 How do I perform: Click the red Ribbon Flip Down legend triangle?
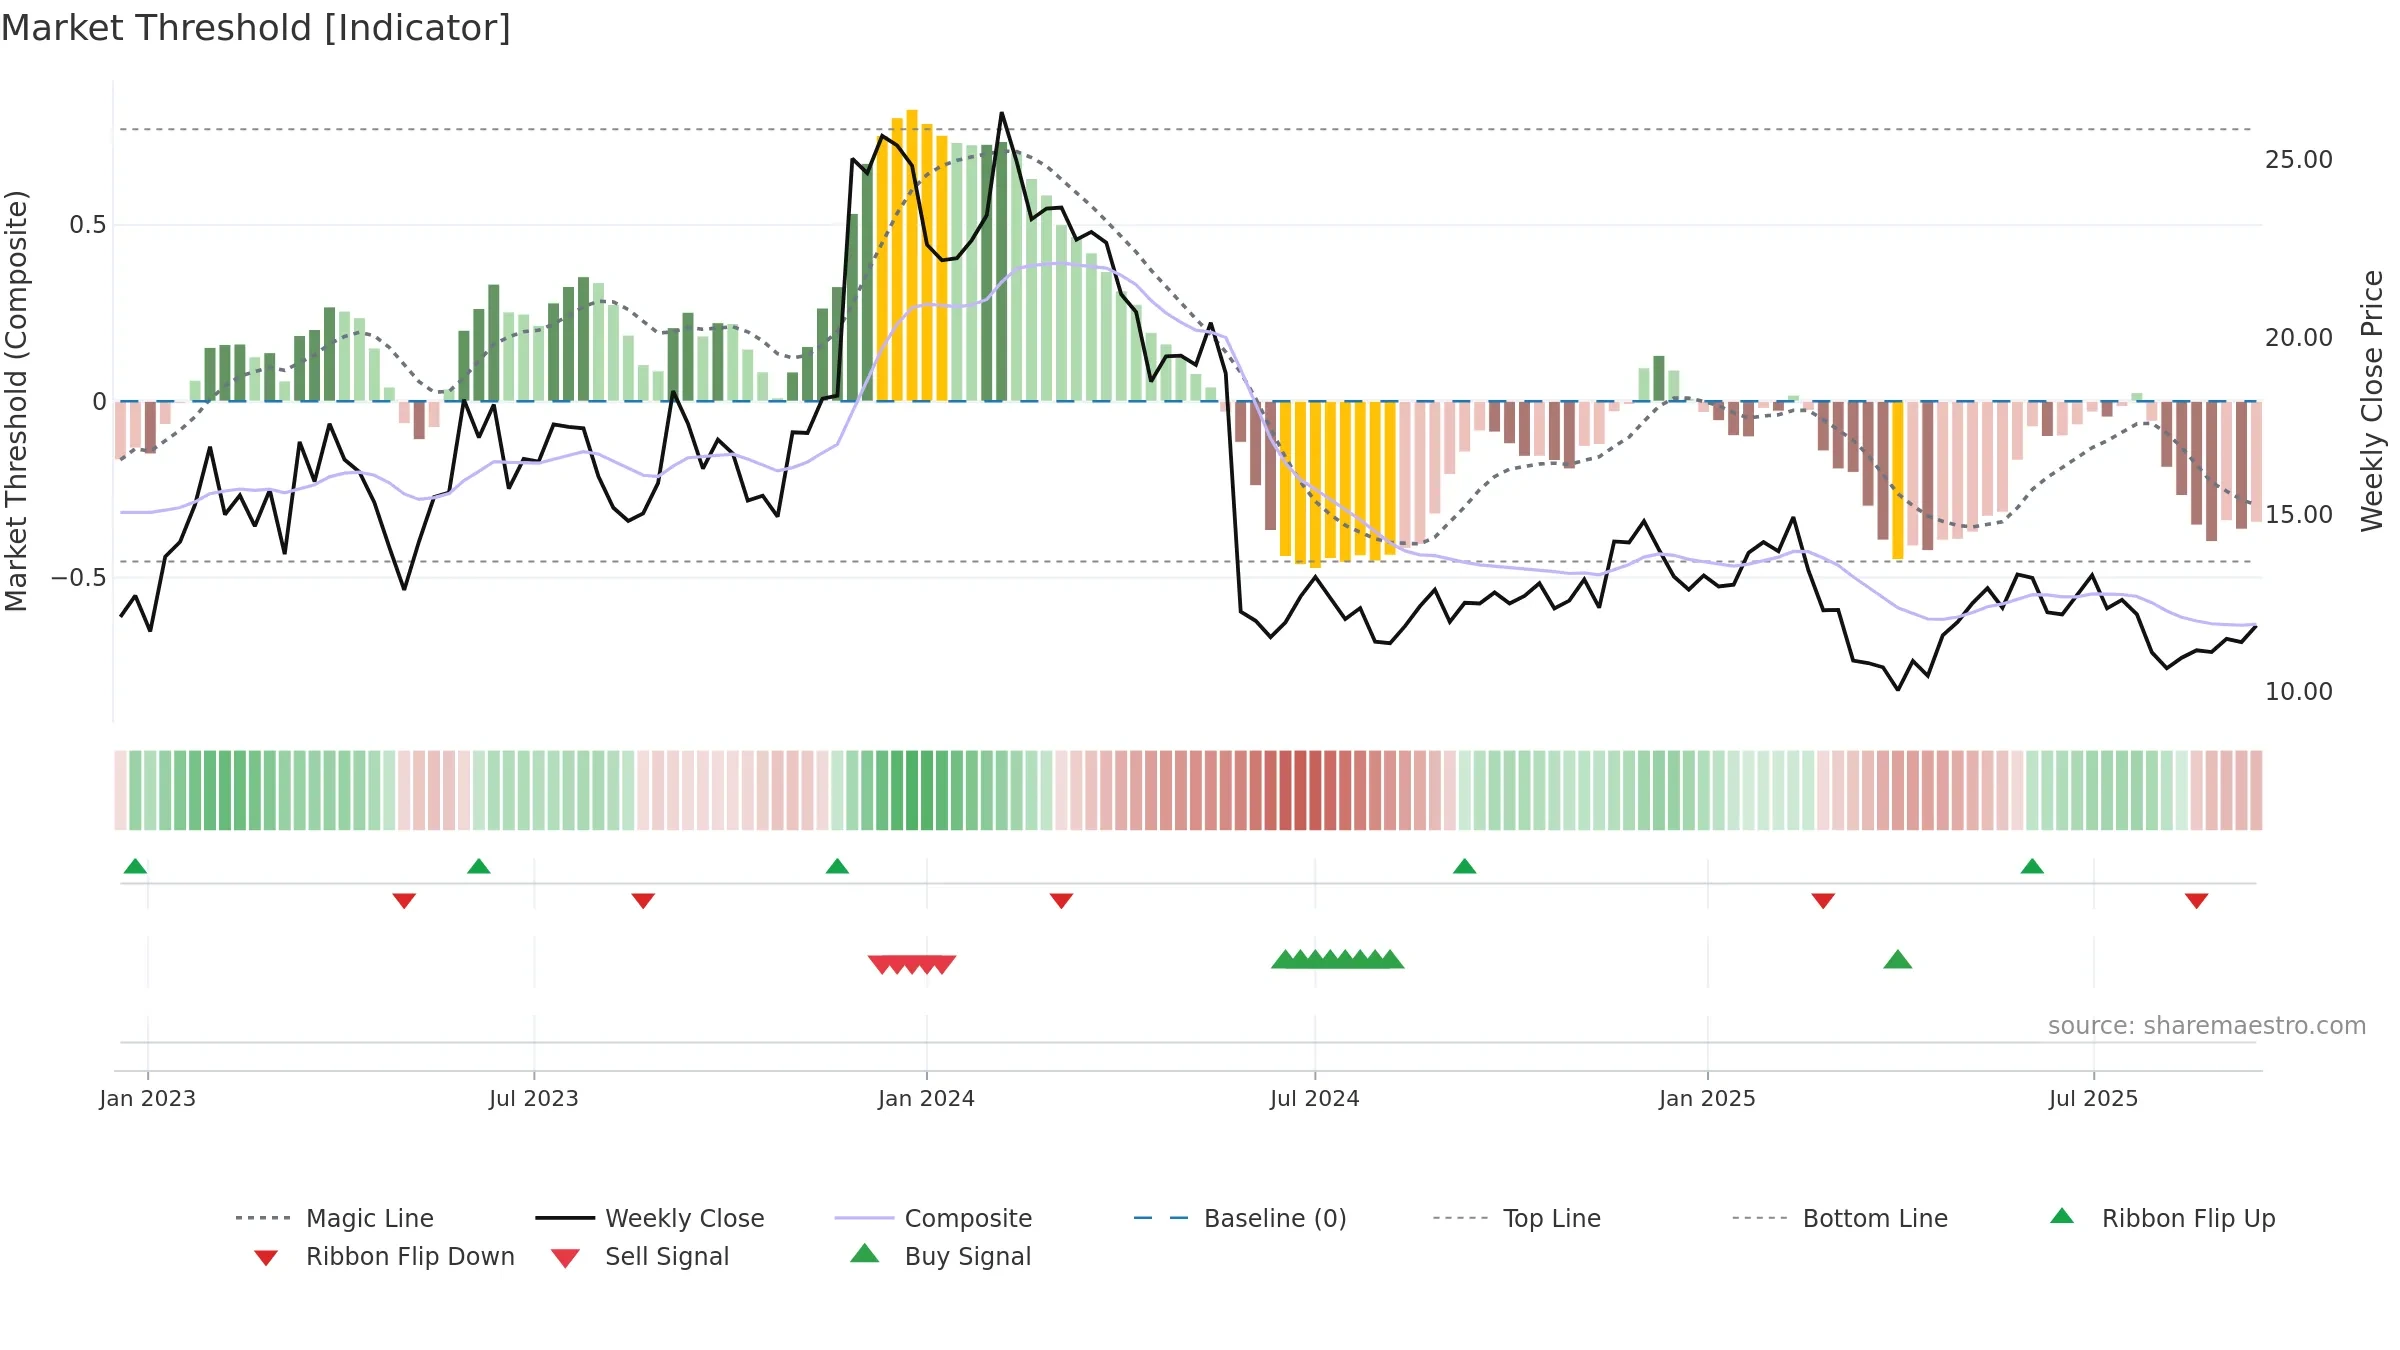coord(266,1258)
